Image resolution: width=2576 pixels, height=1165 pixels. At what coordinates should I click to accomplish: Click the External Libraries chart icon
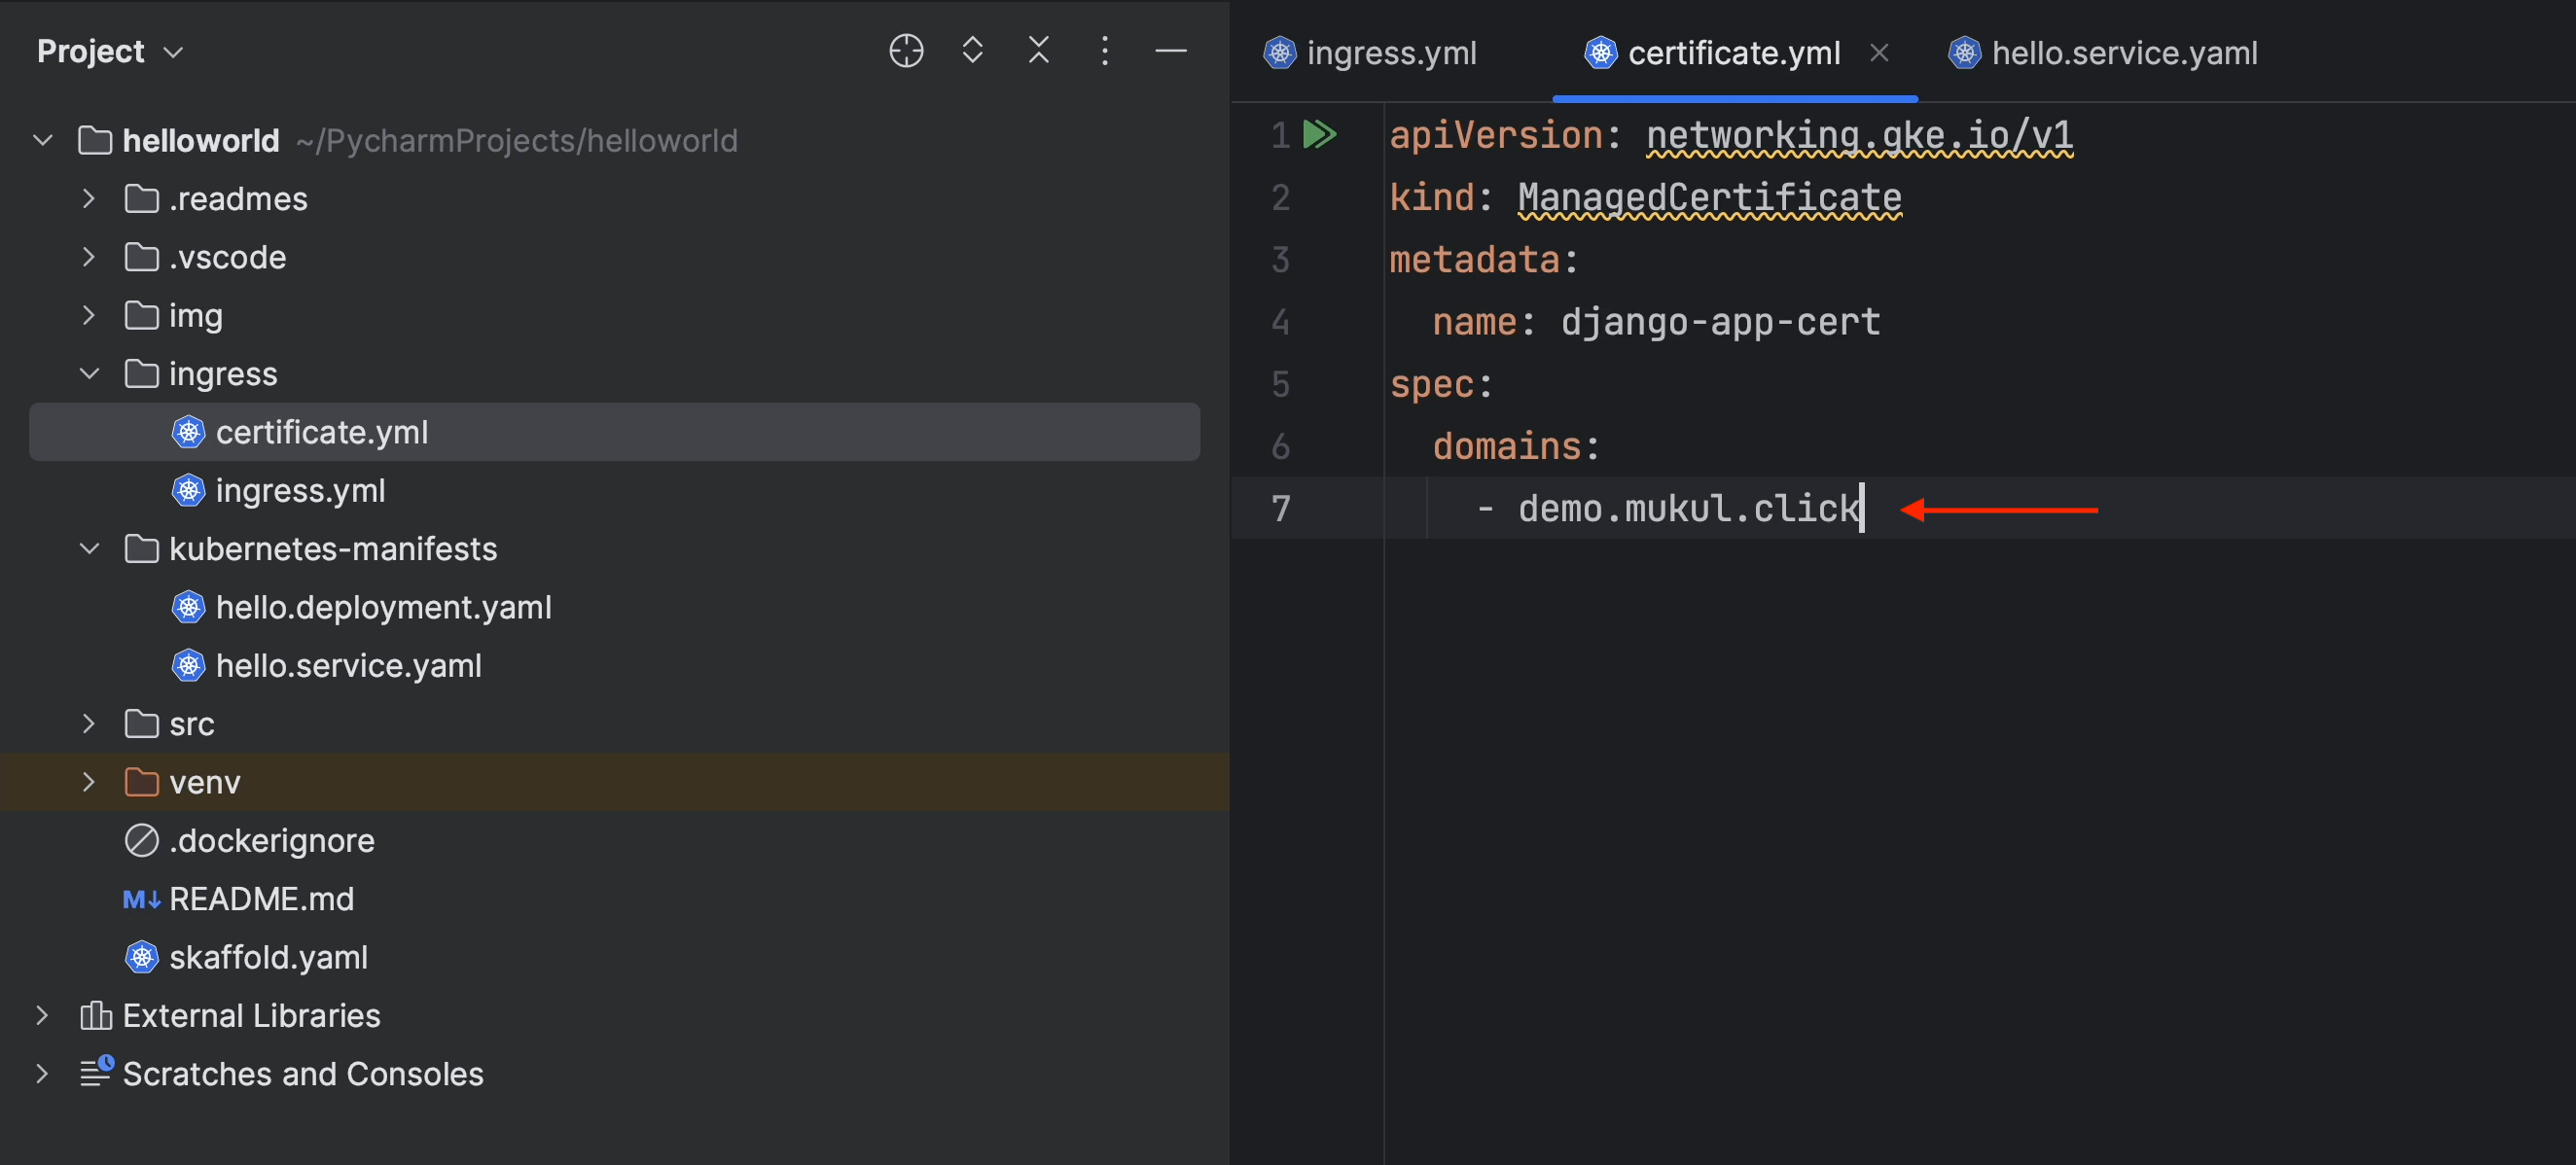click(95, 1015)
